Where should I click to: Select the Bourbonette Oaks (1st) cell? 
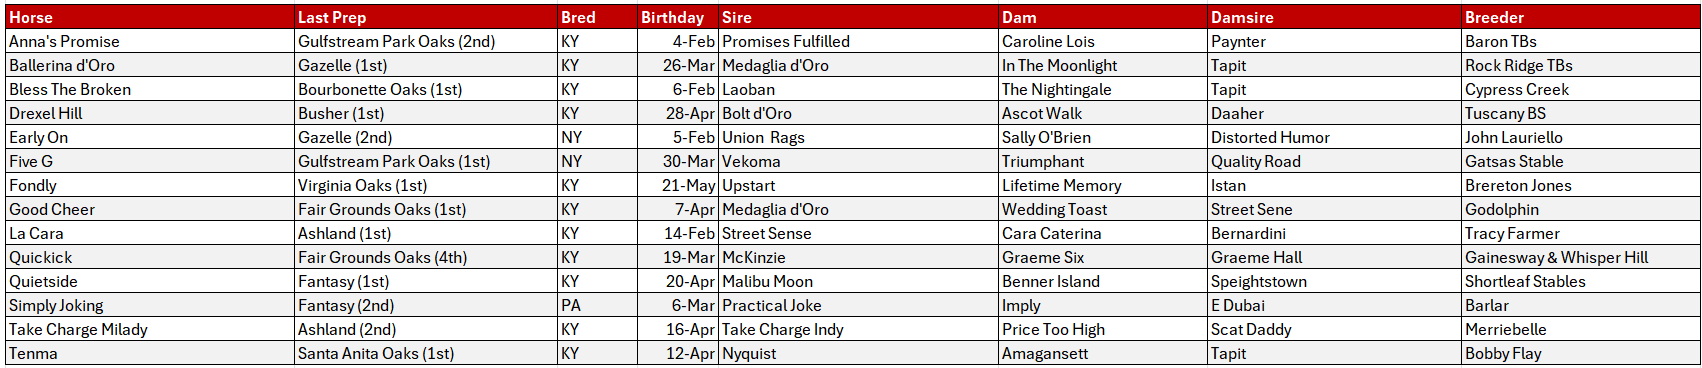(426, 89)
